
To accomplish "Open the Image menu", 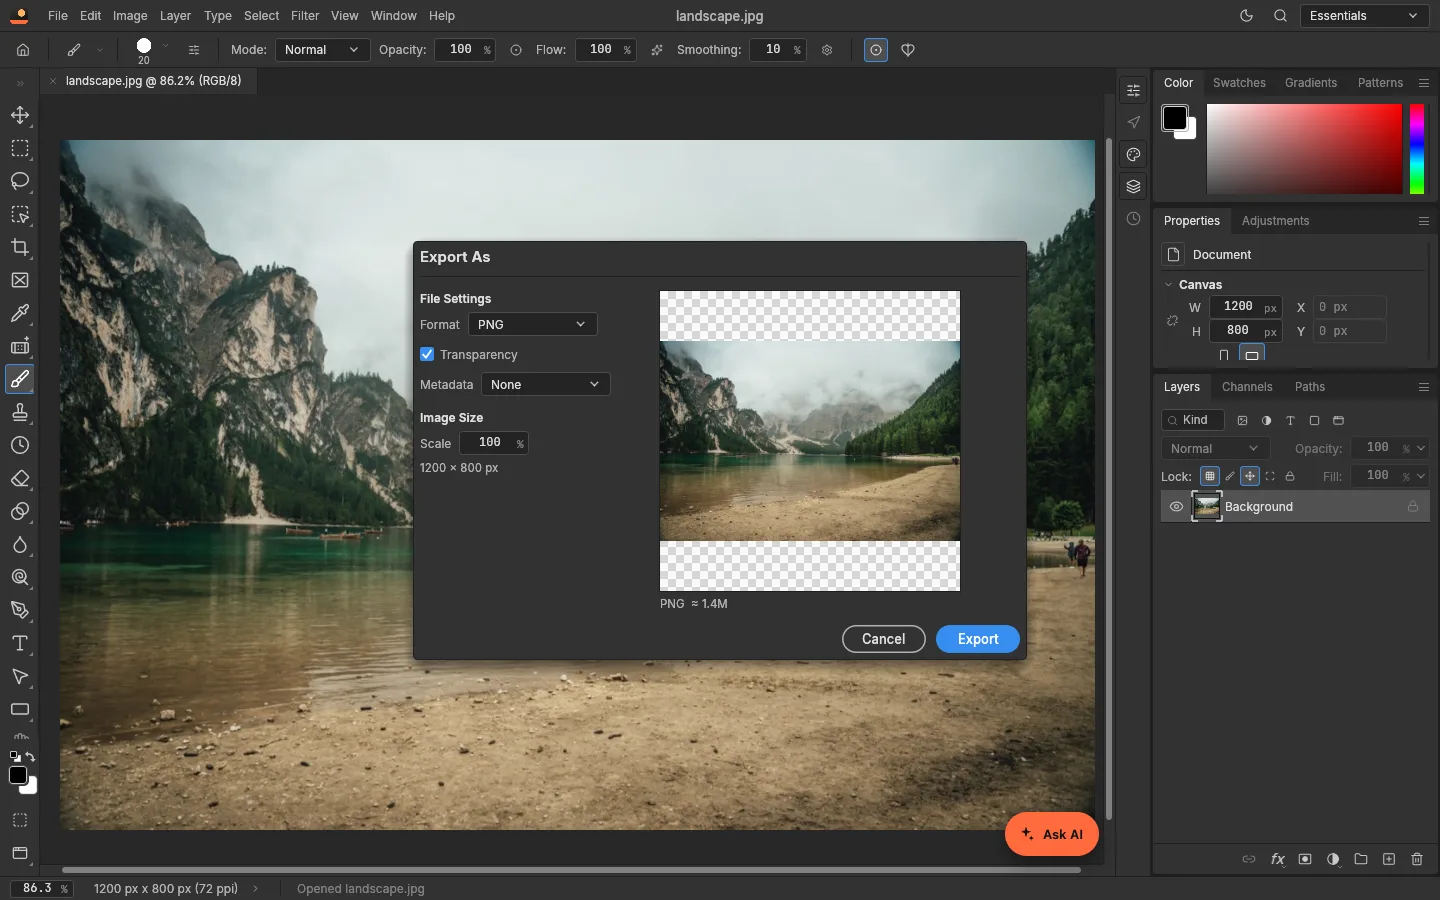I will (x=130, y=15).
